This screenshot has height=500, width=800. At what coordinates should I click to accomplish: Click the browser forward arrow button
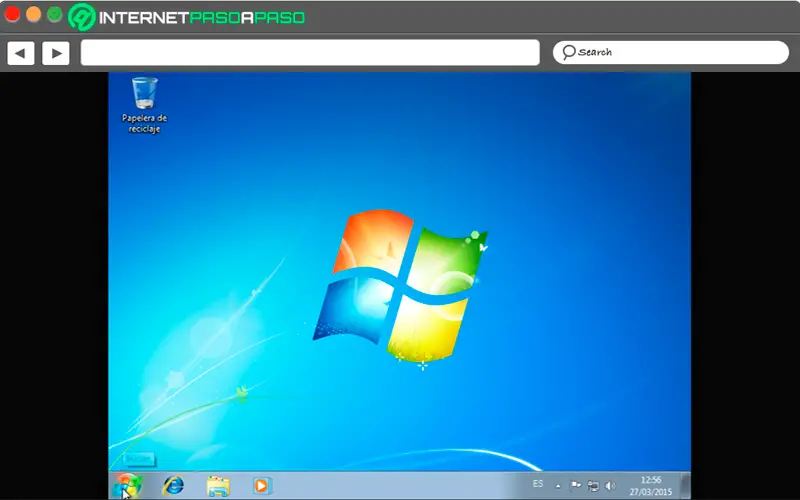point(56,53)
